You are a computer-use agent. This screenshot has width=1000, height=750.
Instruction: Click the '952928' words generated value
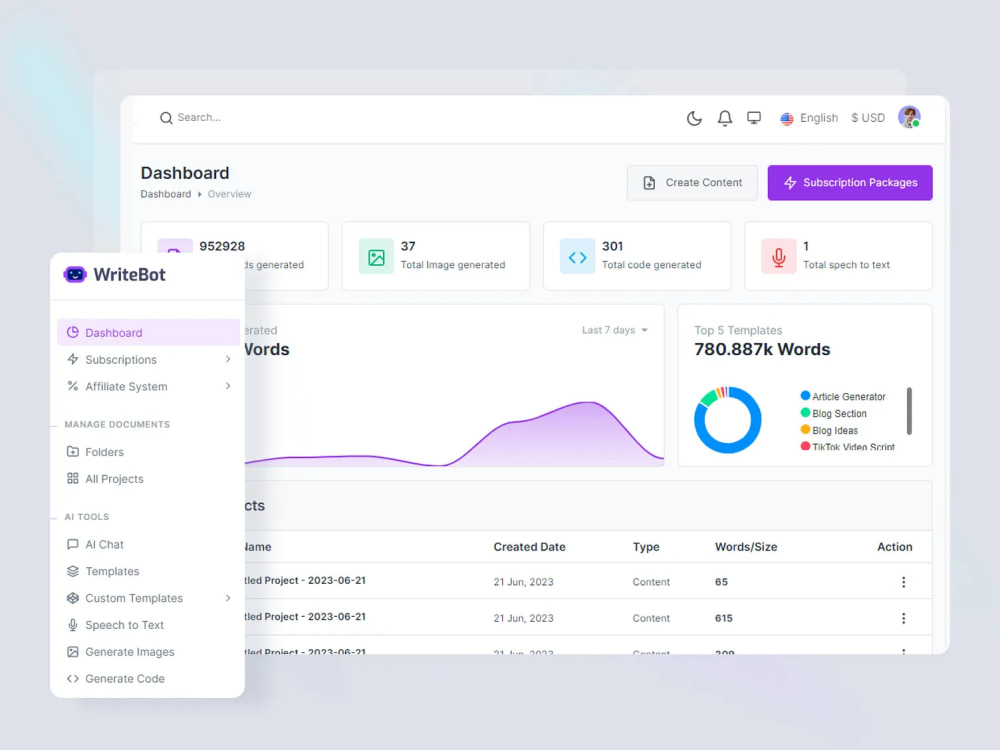[x=222, y=246]
